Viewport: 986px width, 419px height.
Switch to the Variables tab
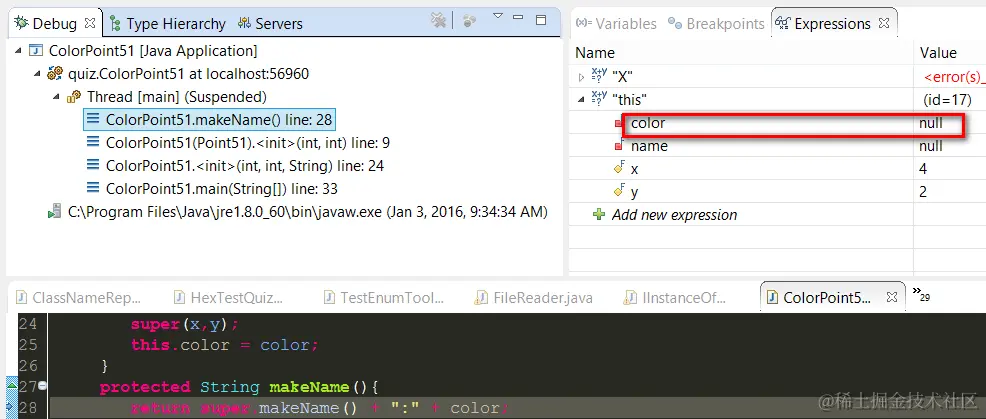617,24
